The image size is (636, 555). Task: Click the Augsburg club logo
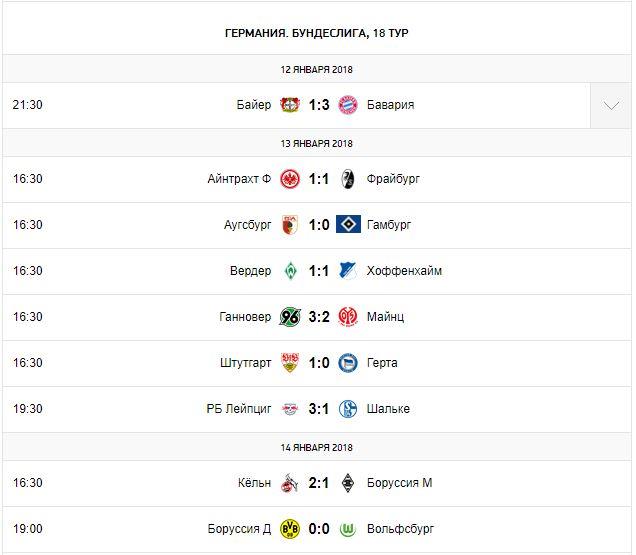tap(290, 225)
